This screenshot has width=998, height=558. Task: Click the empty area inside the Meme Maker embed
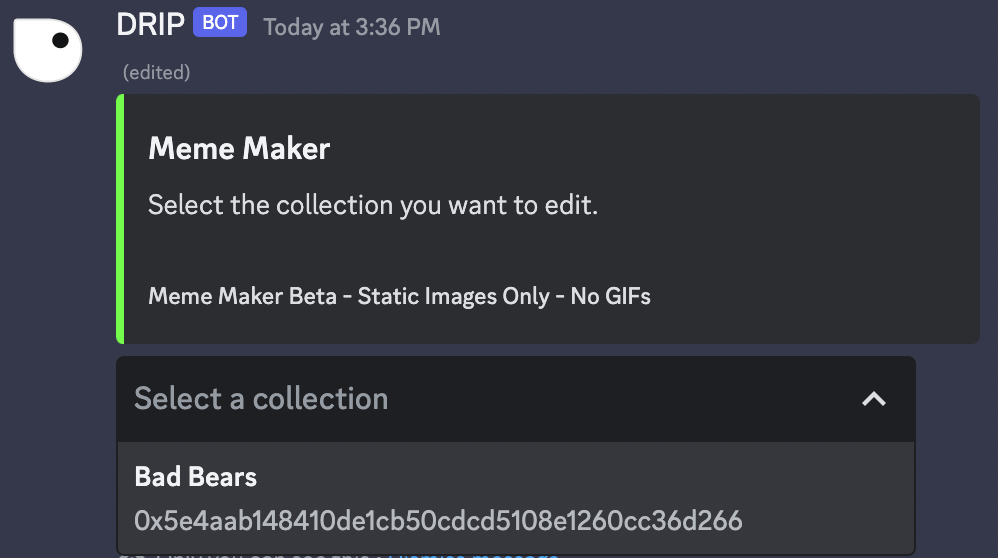(800, 220)
